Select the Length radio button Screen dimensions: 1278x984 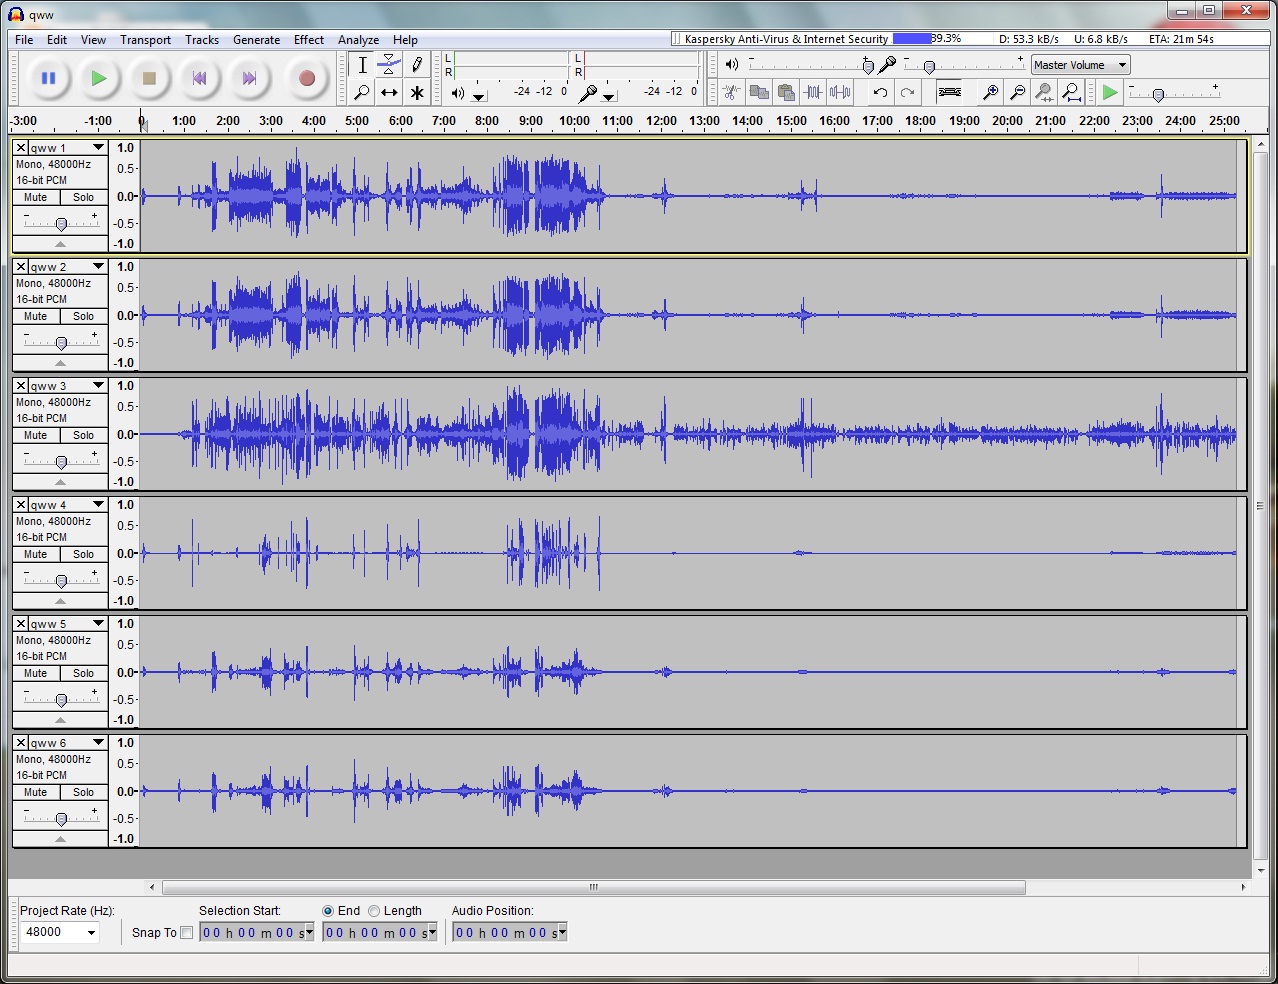pos(374,910)
